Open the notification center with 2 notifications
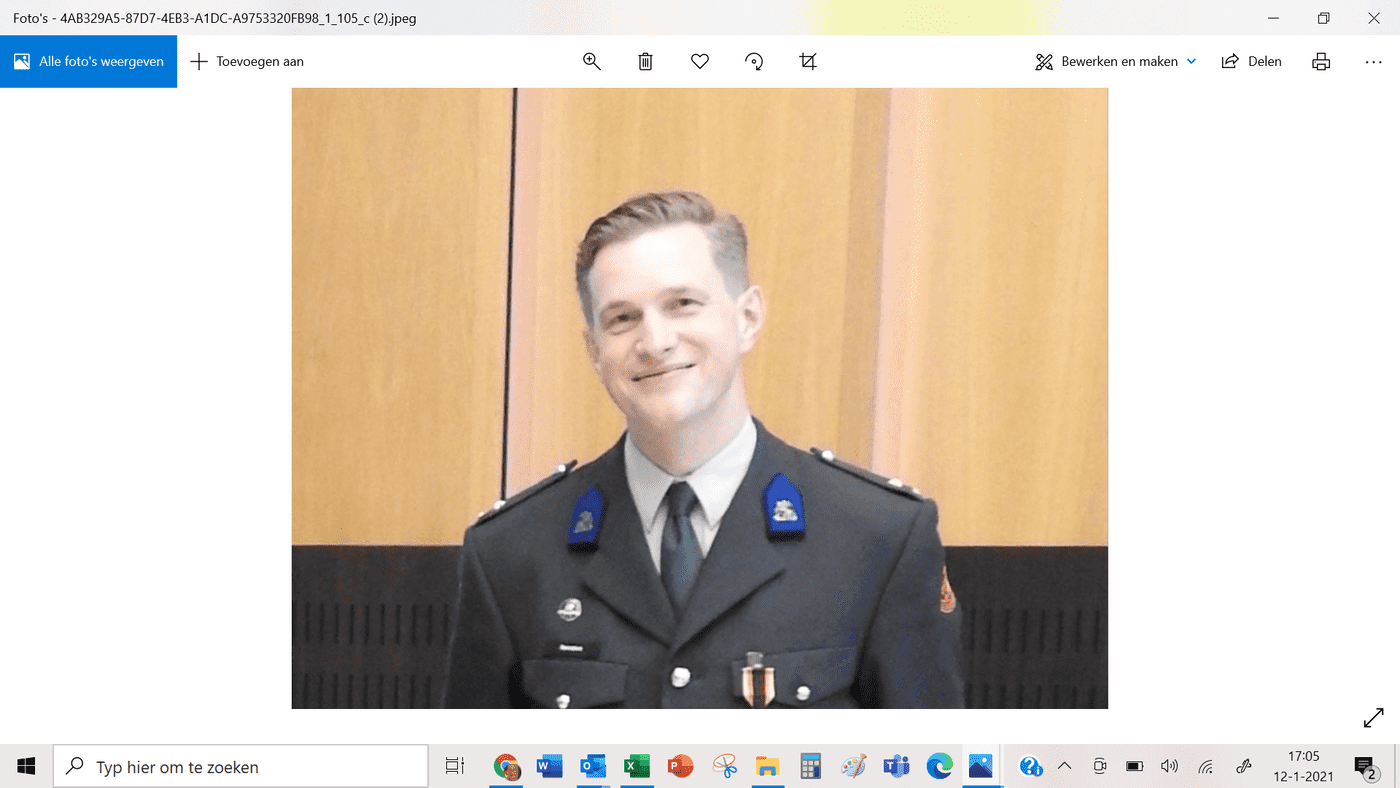Image resolution: width=1400 pixels, height=788 pixels. 1365,767
